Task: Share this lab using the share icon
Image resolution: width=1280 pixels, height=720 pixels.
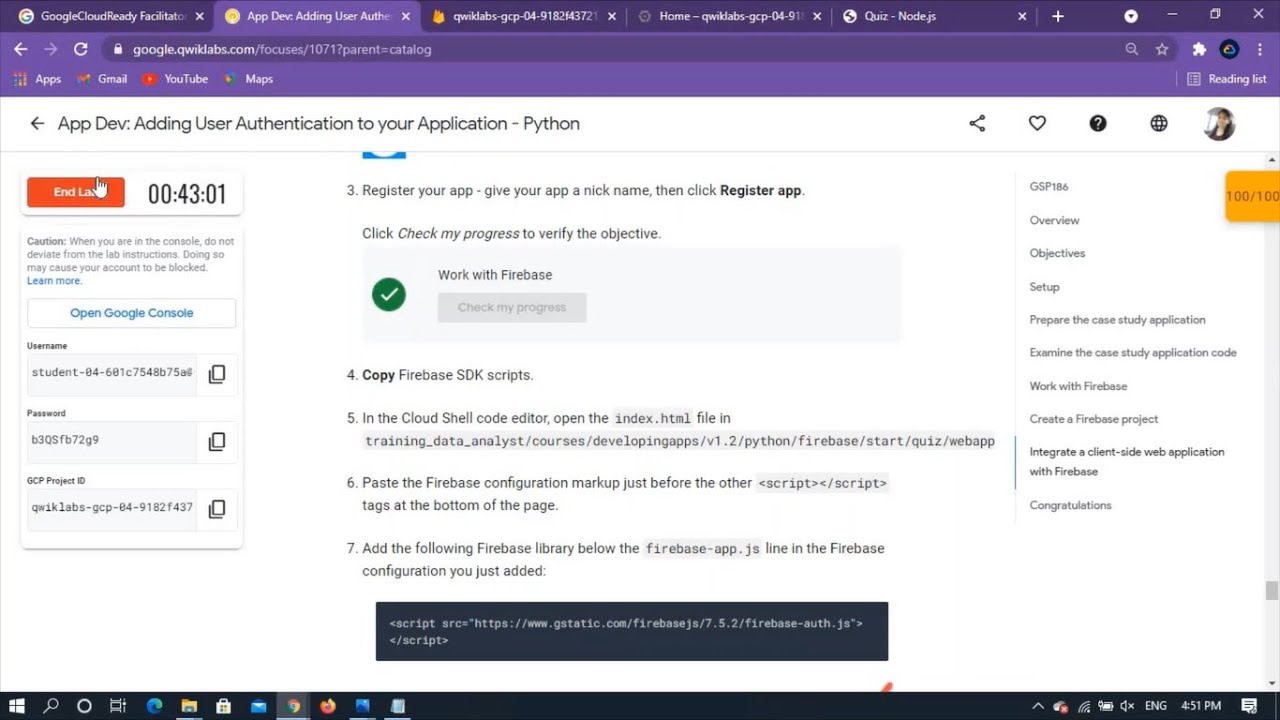Action: click(977, 123)
